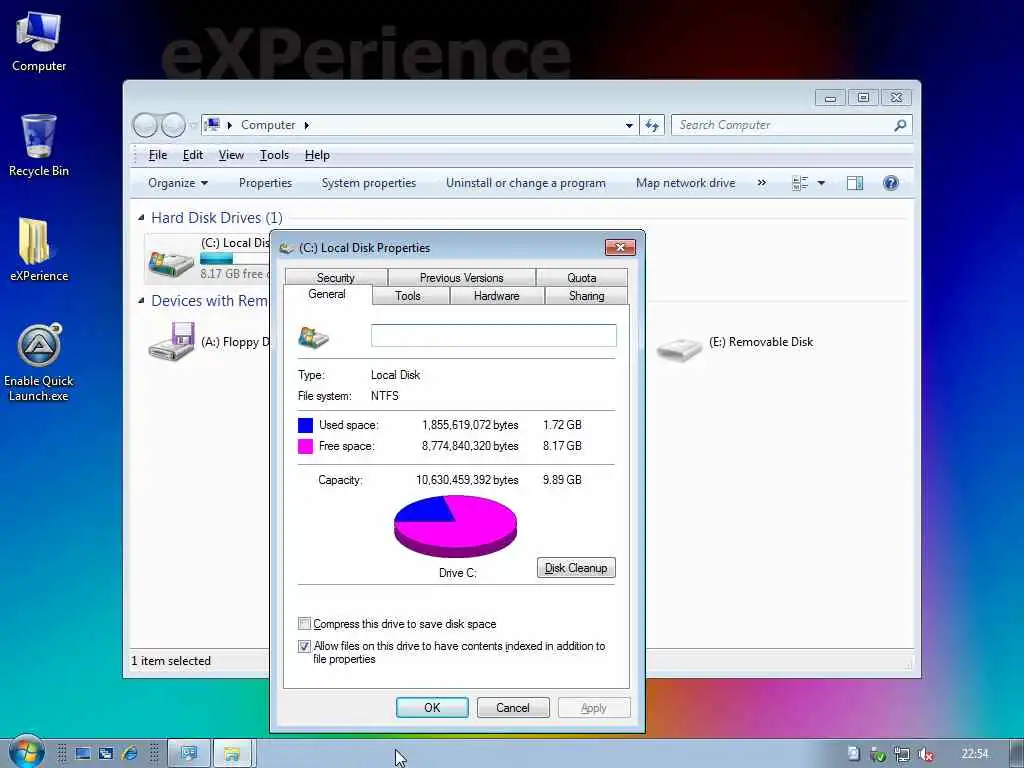The height and width of the screenshot is (768, 1024).
Task: Click the Explorer back navigation button
Action: tap(146, 125)
